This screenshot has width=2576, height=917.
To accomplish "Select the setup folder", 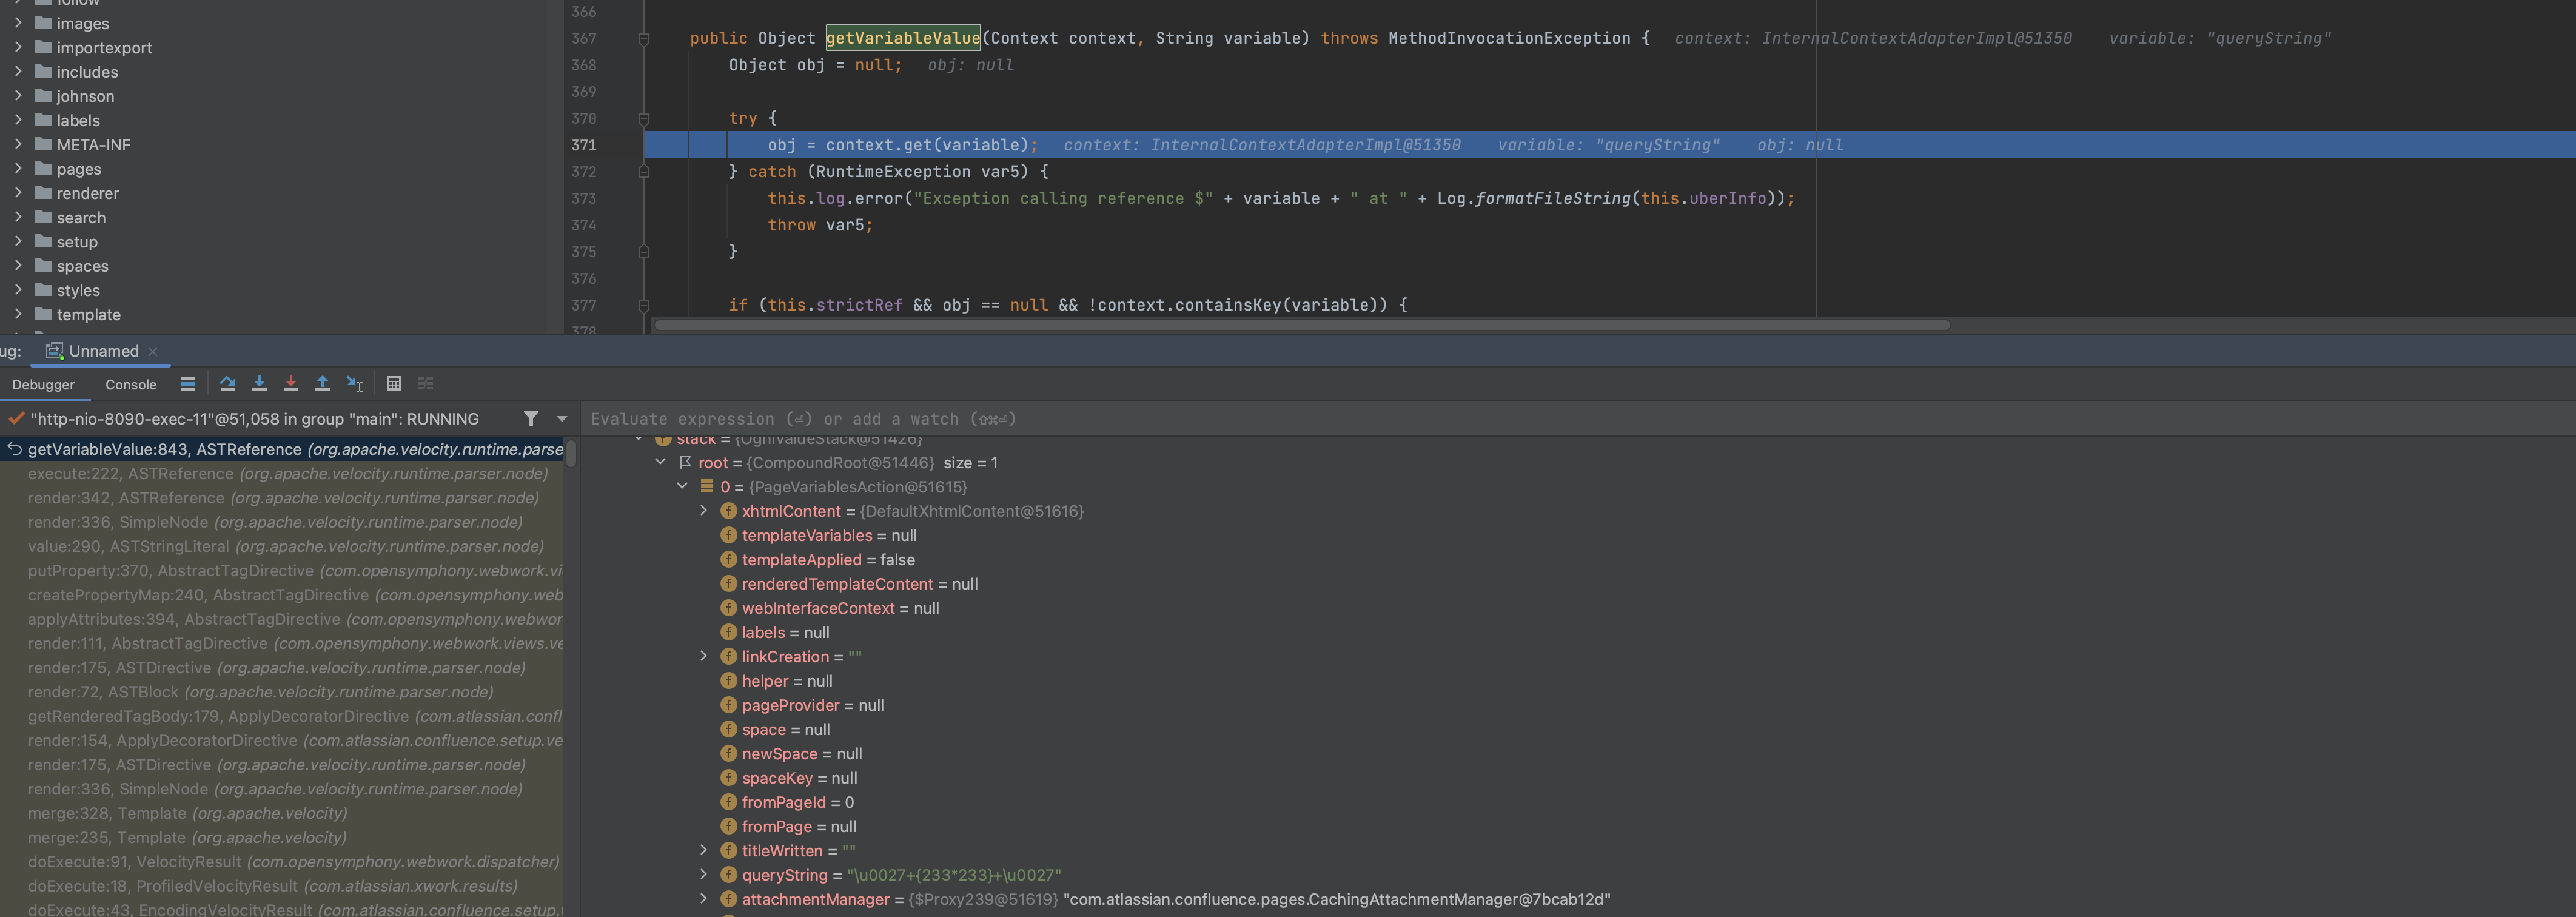I will (77, 242).
